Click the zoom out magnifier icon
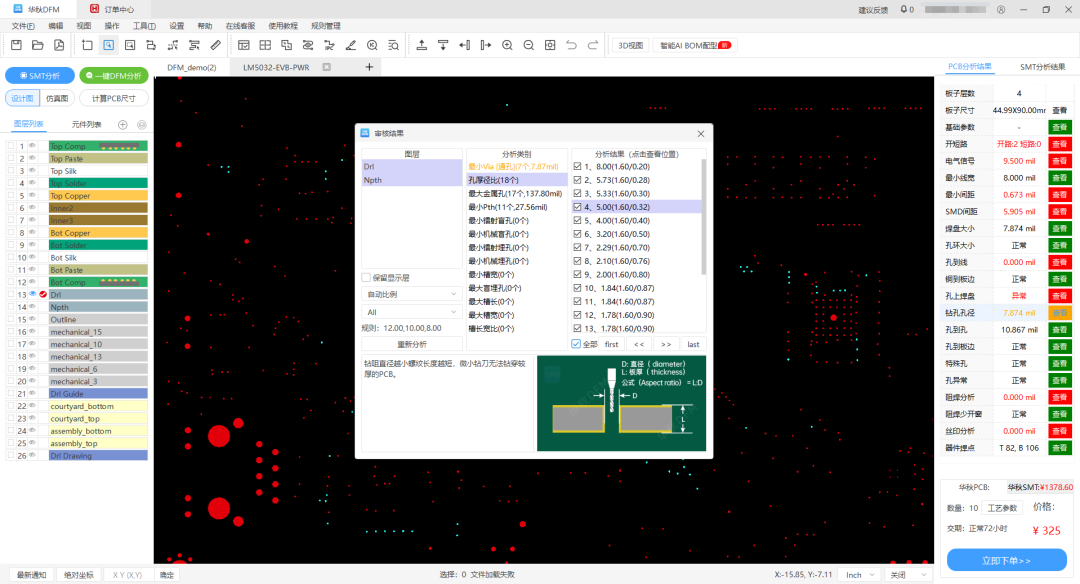The width and height of the screenshot is (1080, 584). pos(528,45)
